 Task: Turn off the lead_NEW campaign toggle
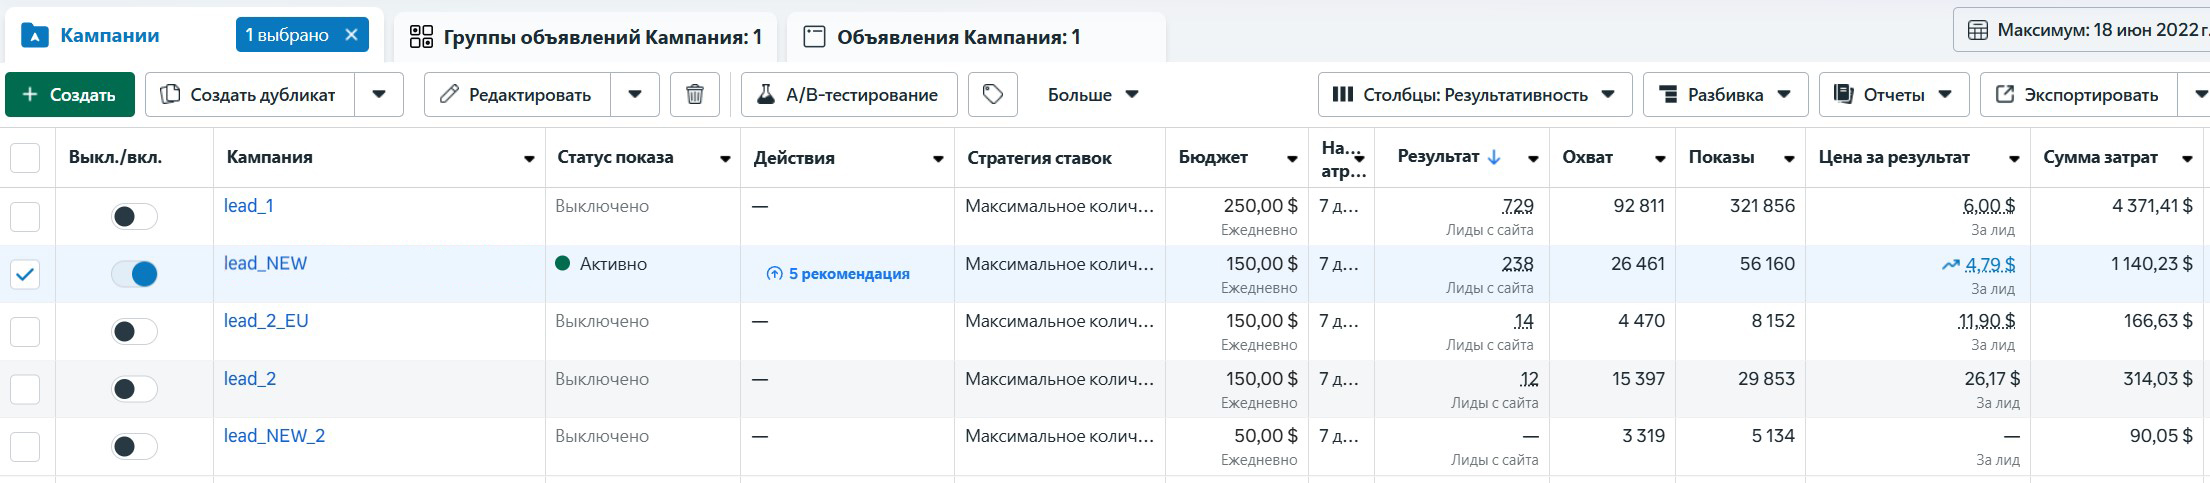tap(134, 274)
